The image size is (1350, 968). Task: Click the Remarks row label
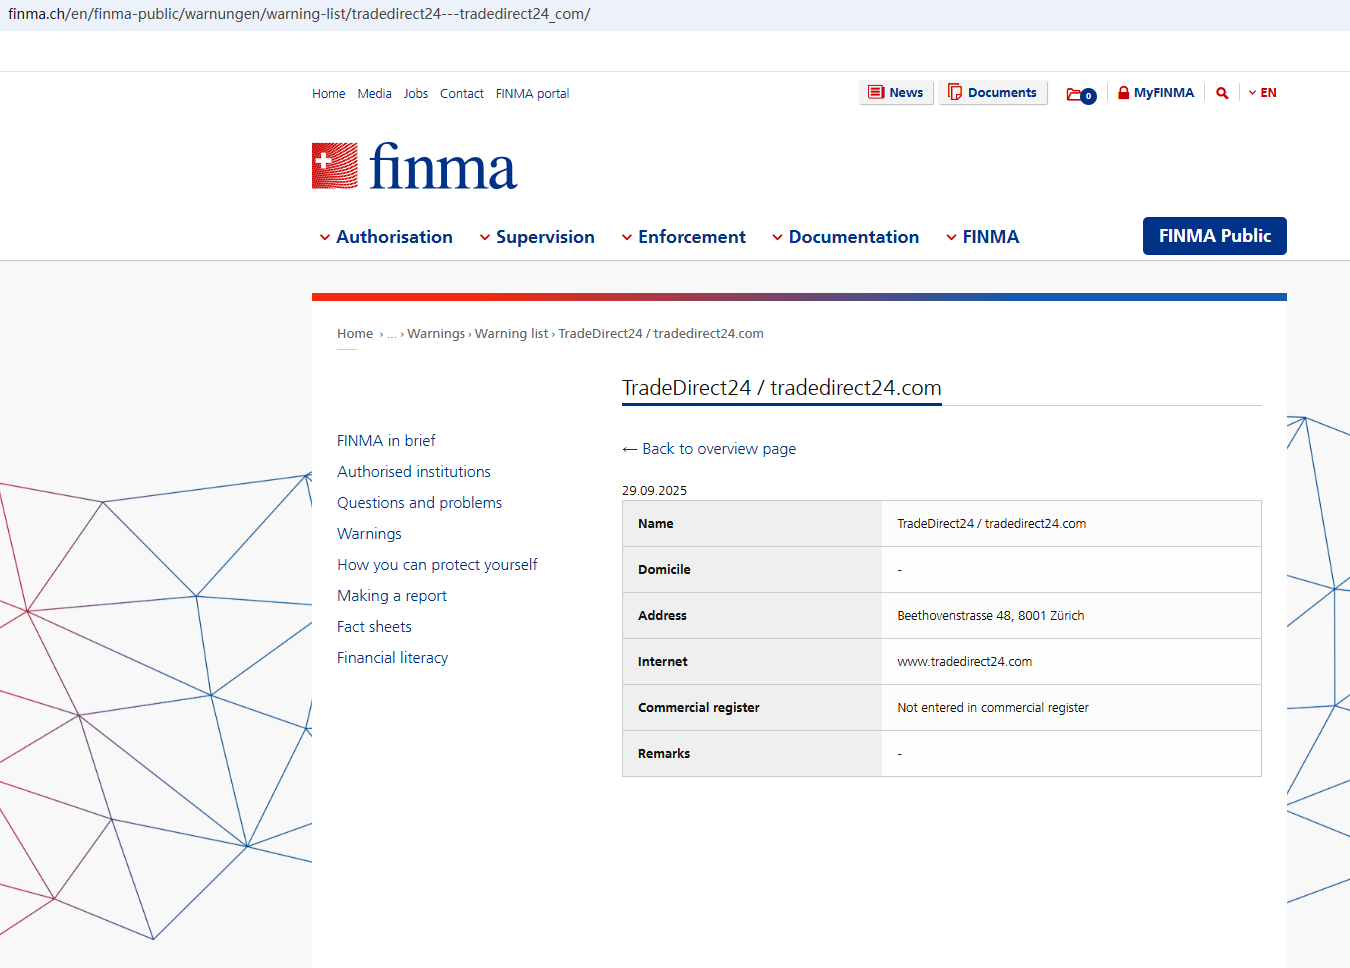coord(664,754)
